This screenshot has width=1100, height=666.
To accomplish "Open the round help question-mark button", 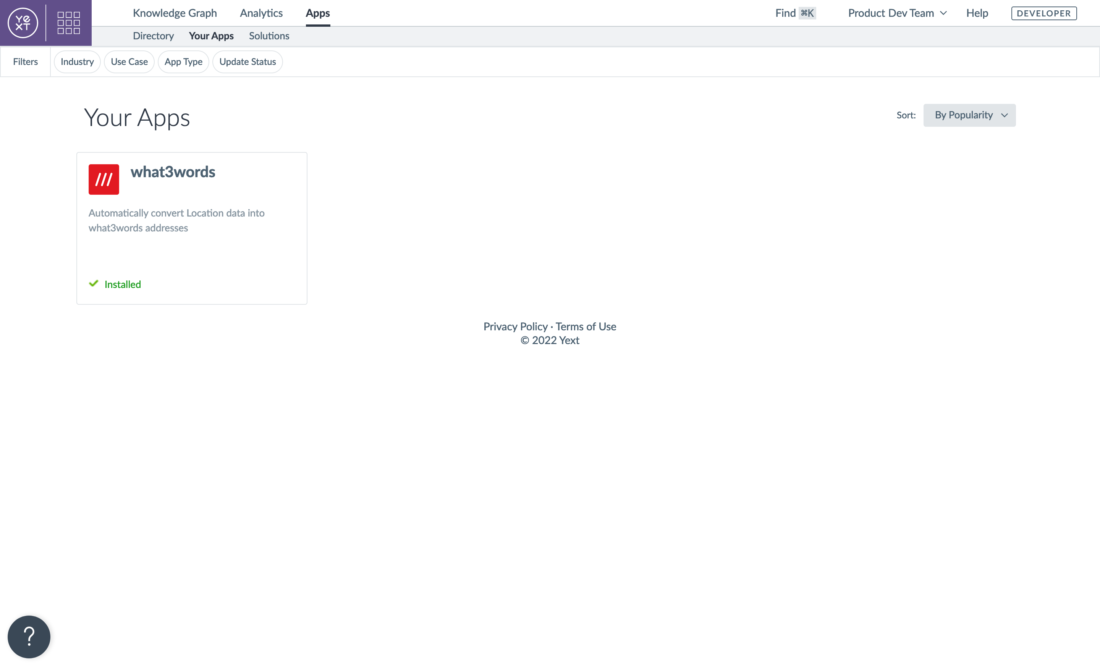I will point(29,637).
